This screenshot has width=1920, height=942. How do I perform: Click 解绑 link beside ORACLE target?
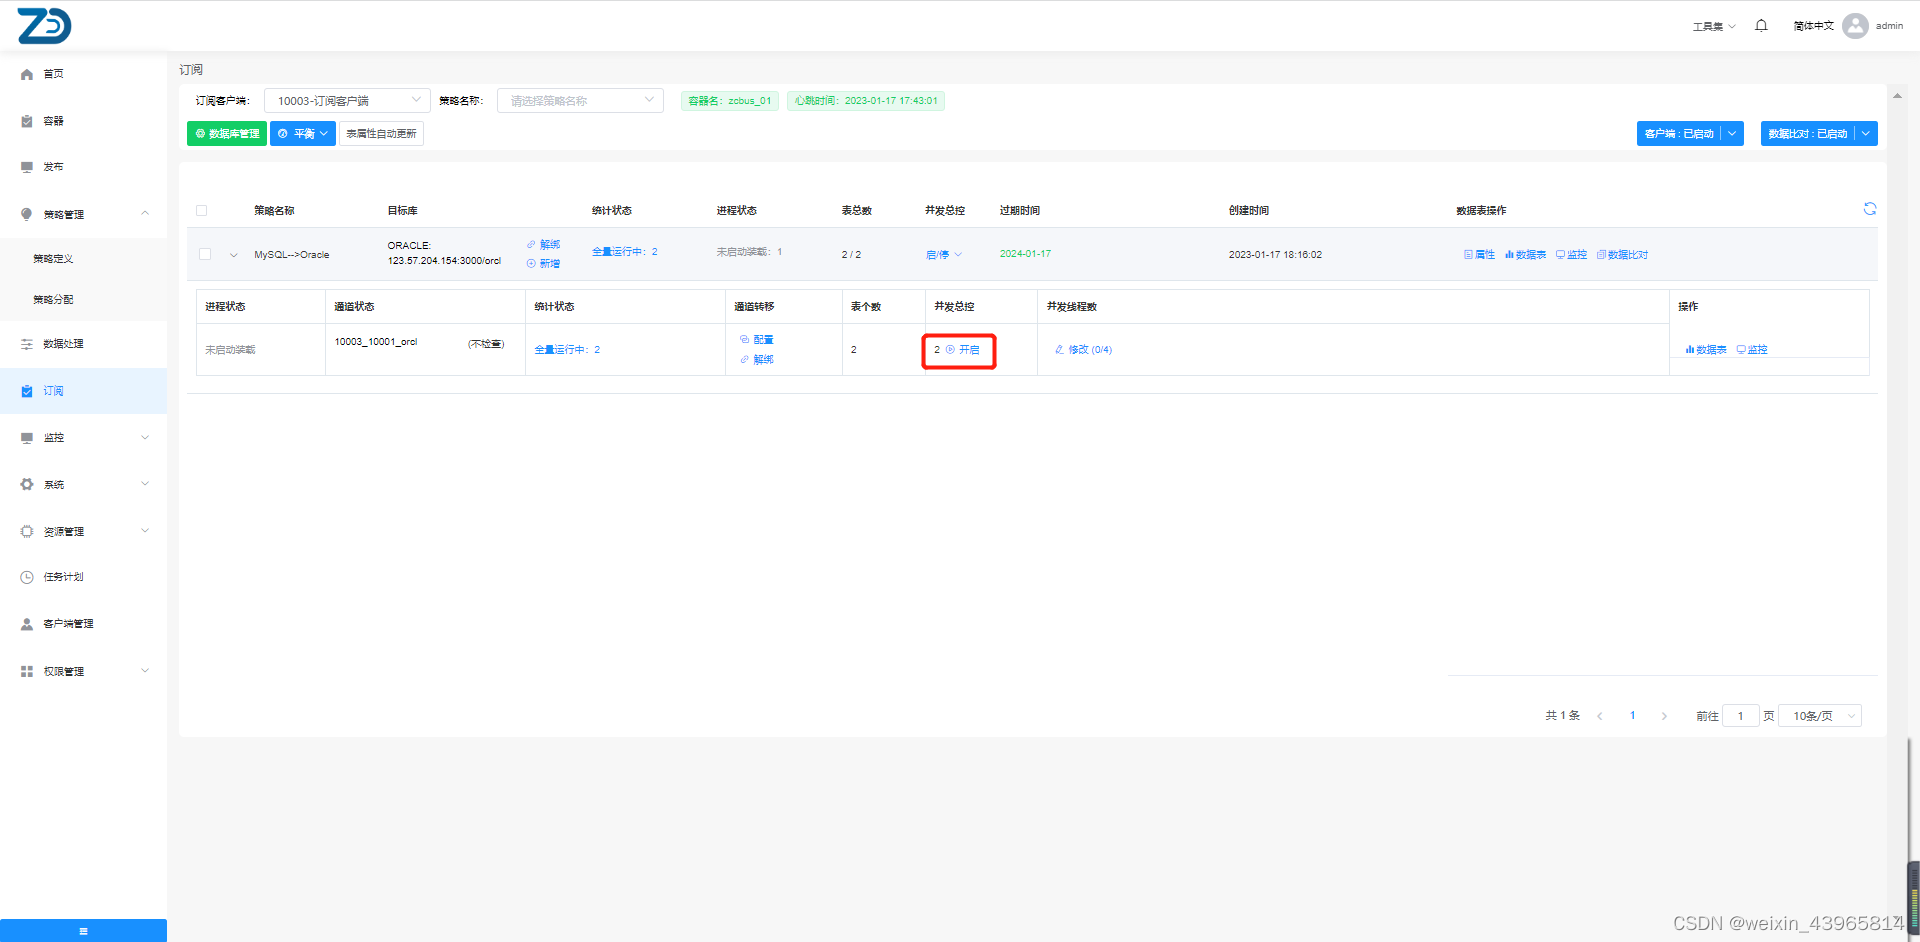tap(544, 245)
